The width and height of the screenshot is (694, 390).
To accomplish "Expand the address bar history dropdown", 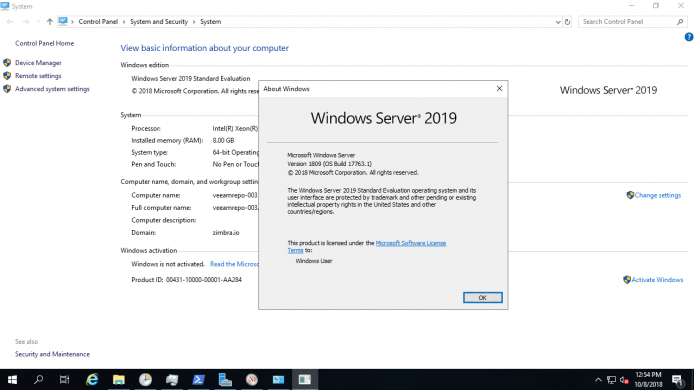I will 558,22.
